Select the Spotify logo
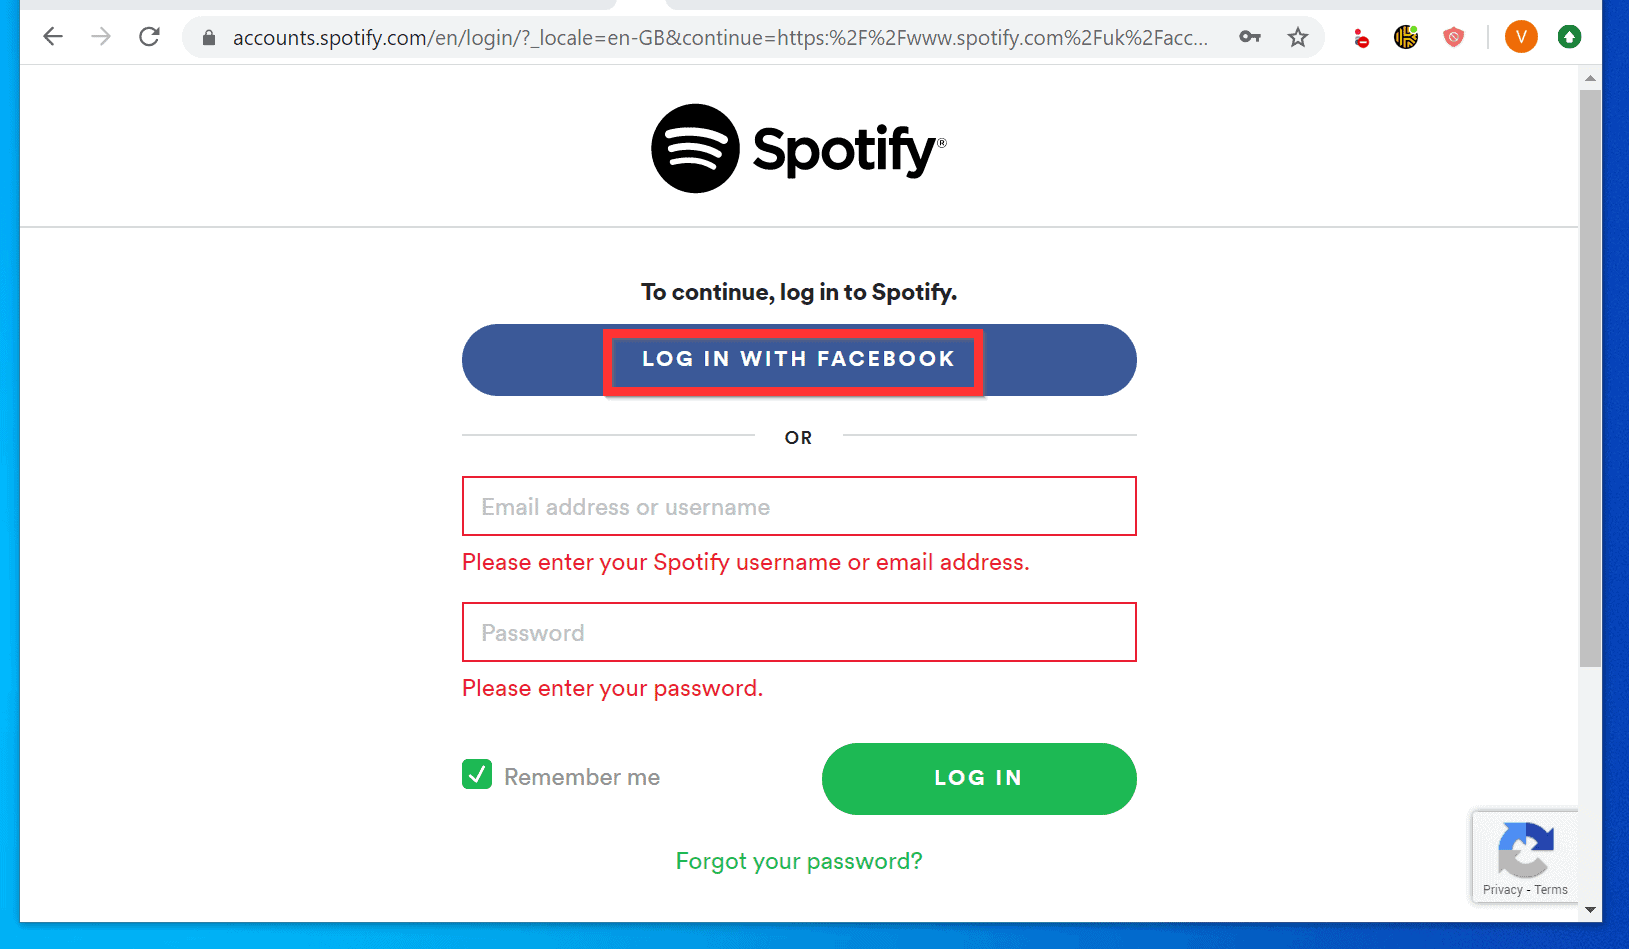This screenshot has height=949, width=1629. [797, 147]
